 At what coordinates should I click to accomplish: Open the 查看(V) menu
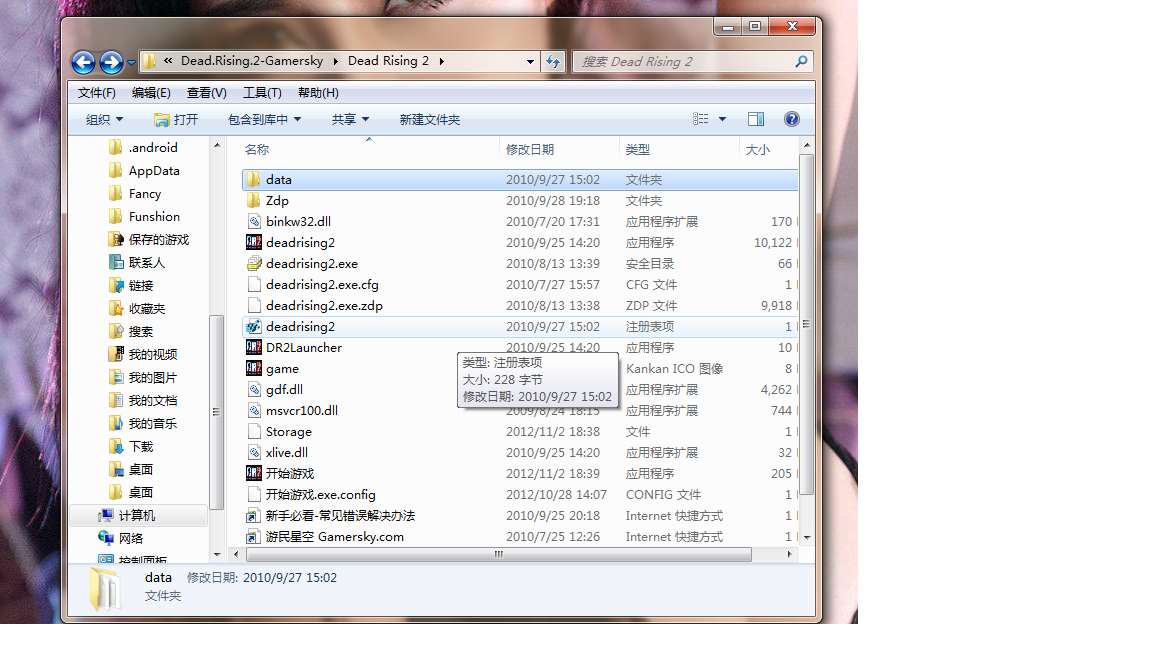206,93
